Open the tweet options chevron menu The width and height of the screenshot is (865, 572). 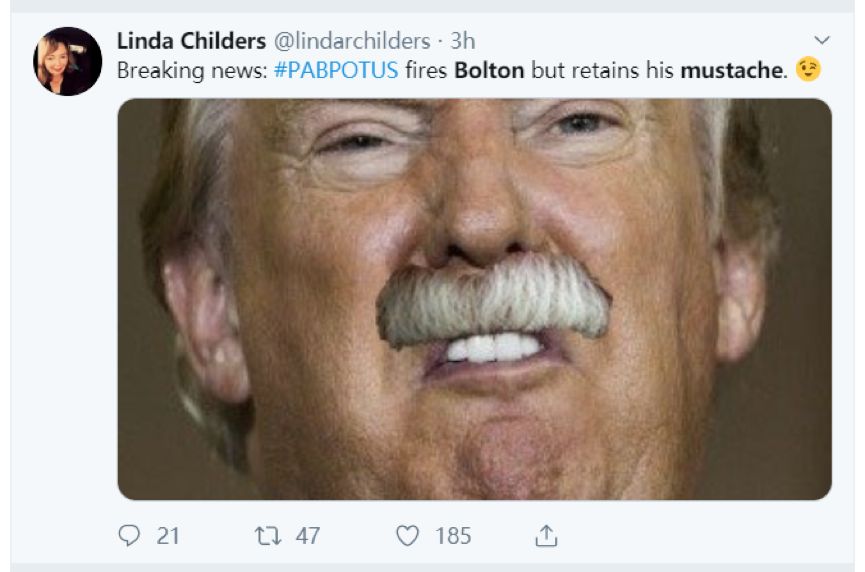pos(822,41)
